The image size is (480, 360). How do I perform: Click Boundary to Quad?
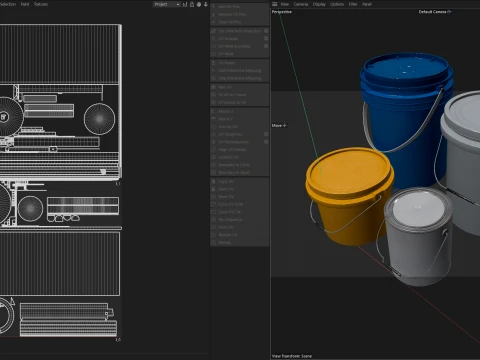click(239, 172)
